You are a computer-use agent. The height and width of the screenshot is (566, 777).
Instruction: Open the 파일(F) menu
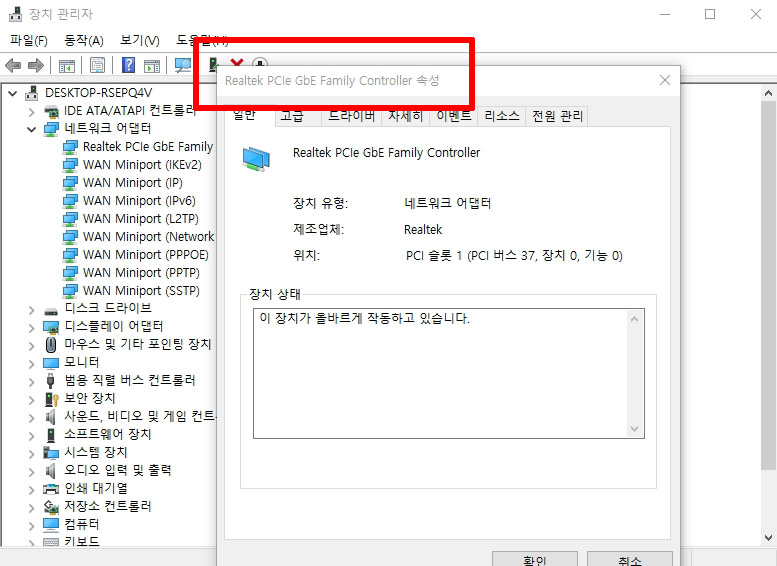point(29,40)
